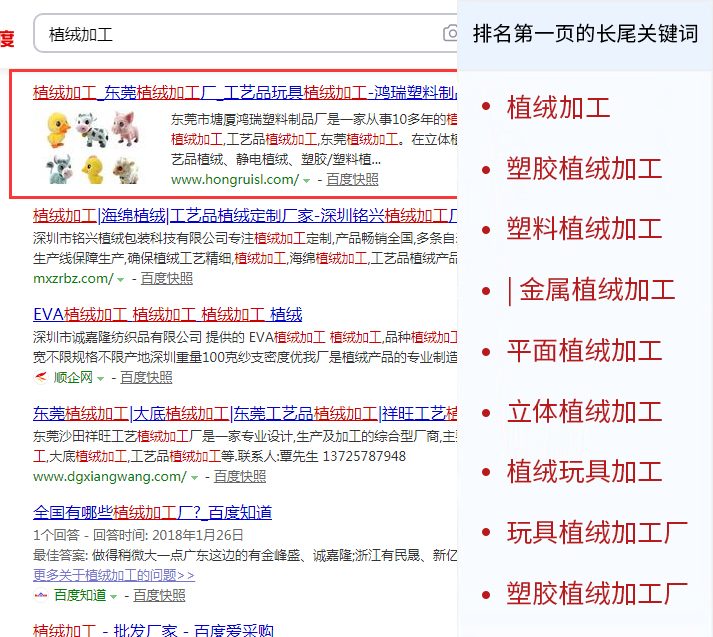
Task: Open 百度快照 for the hongruisl.com result
Action: [352, 180]
